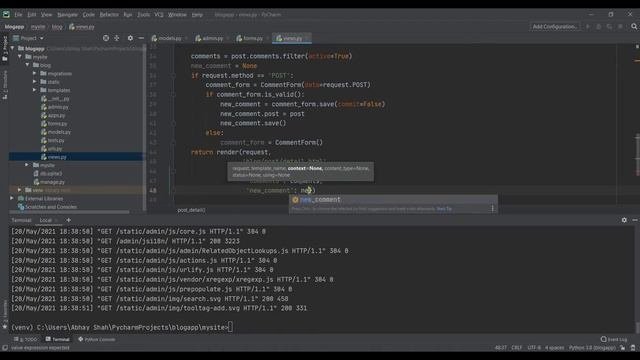
Task: Open the File menu
Action: pyautogui.click(x=18, y=15)
